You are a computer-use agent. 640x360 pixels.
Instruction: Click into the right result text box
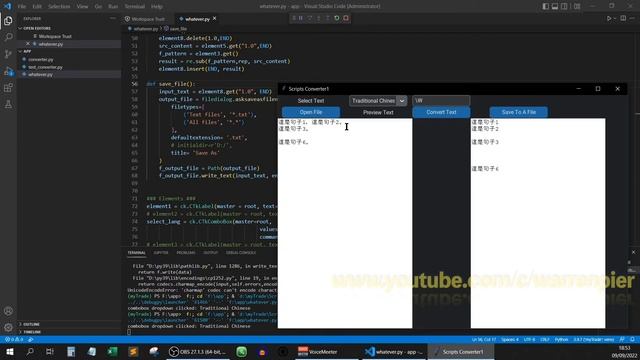point(538,223)
